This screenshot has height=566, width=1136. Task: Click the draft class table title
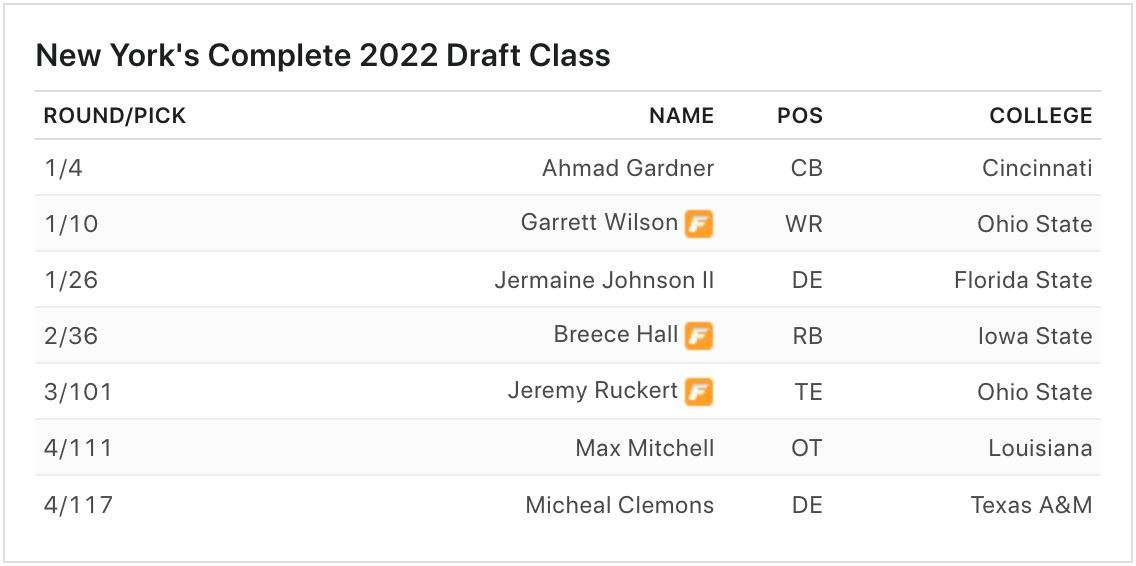pos(323,55)
